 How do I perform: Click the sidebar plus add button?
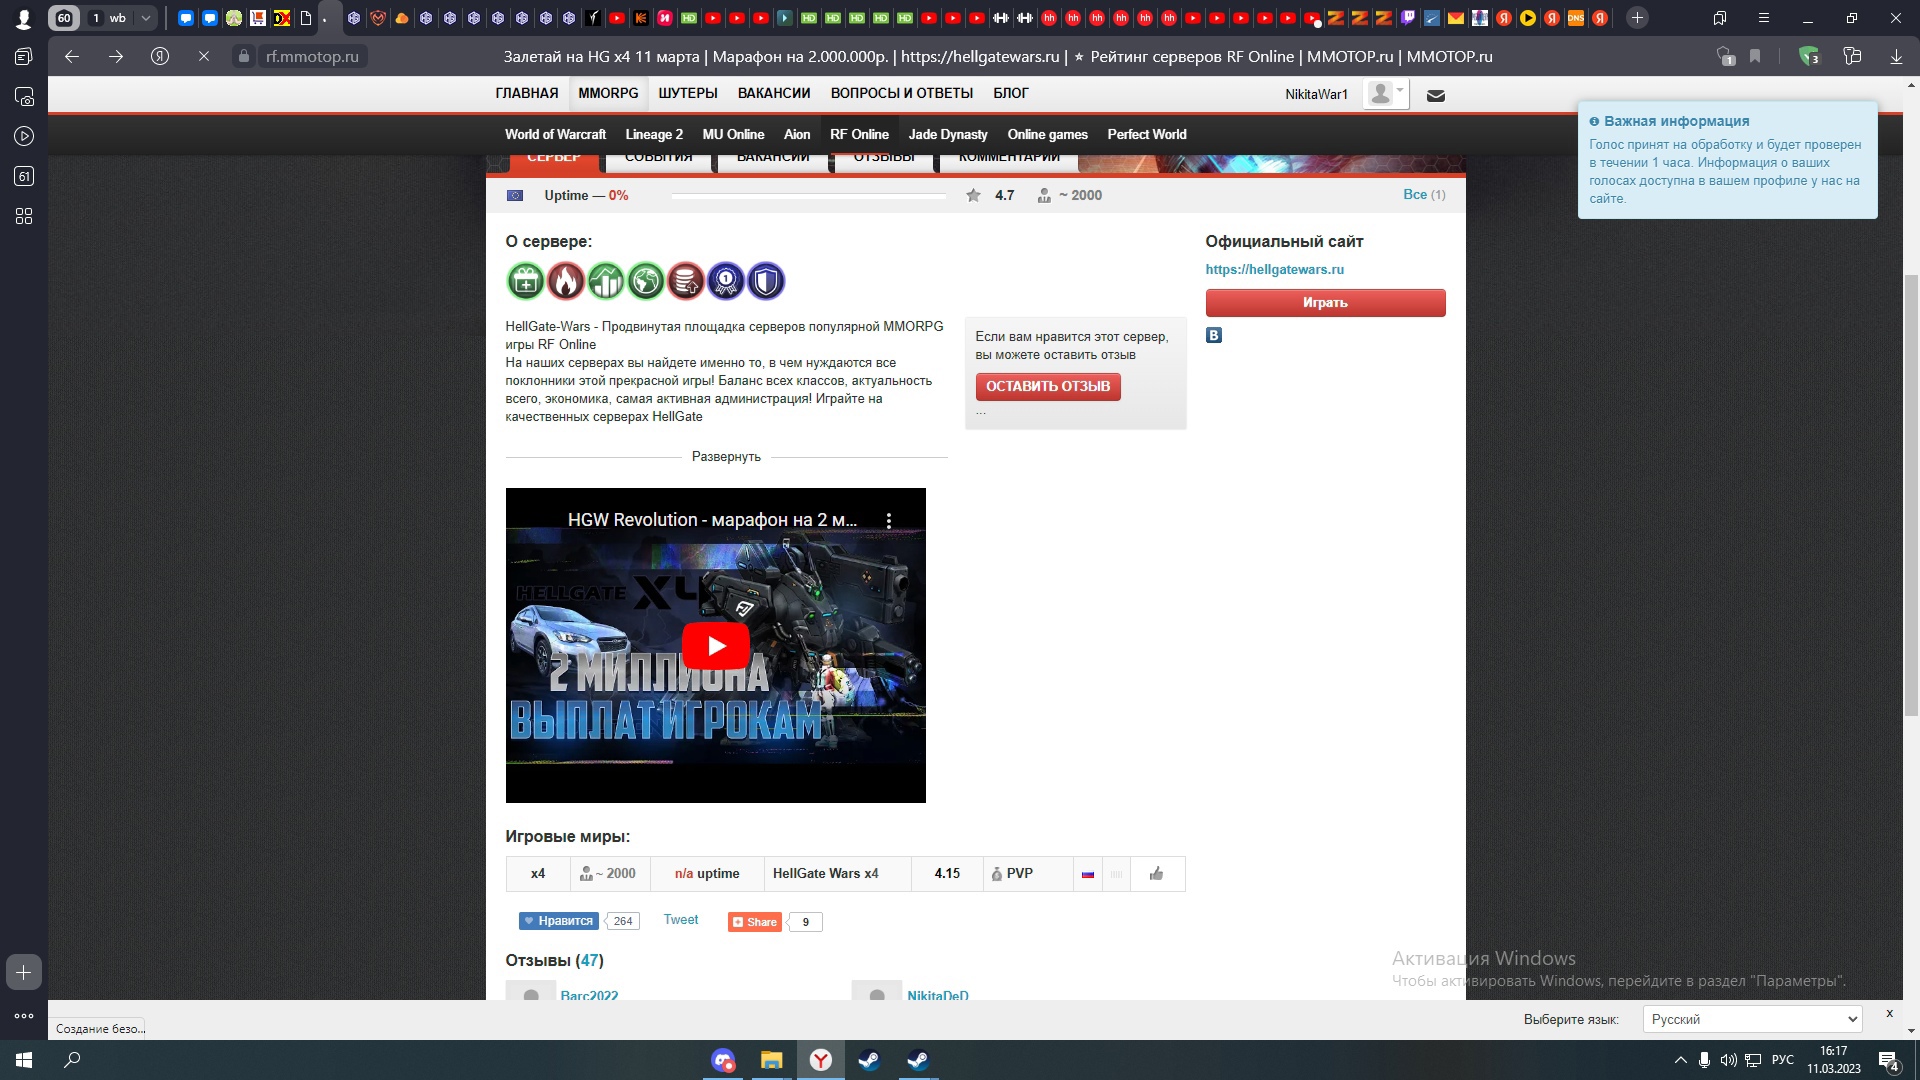(x=24, y=973)
